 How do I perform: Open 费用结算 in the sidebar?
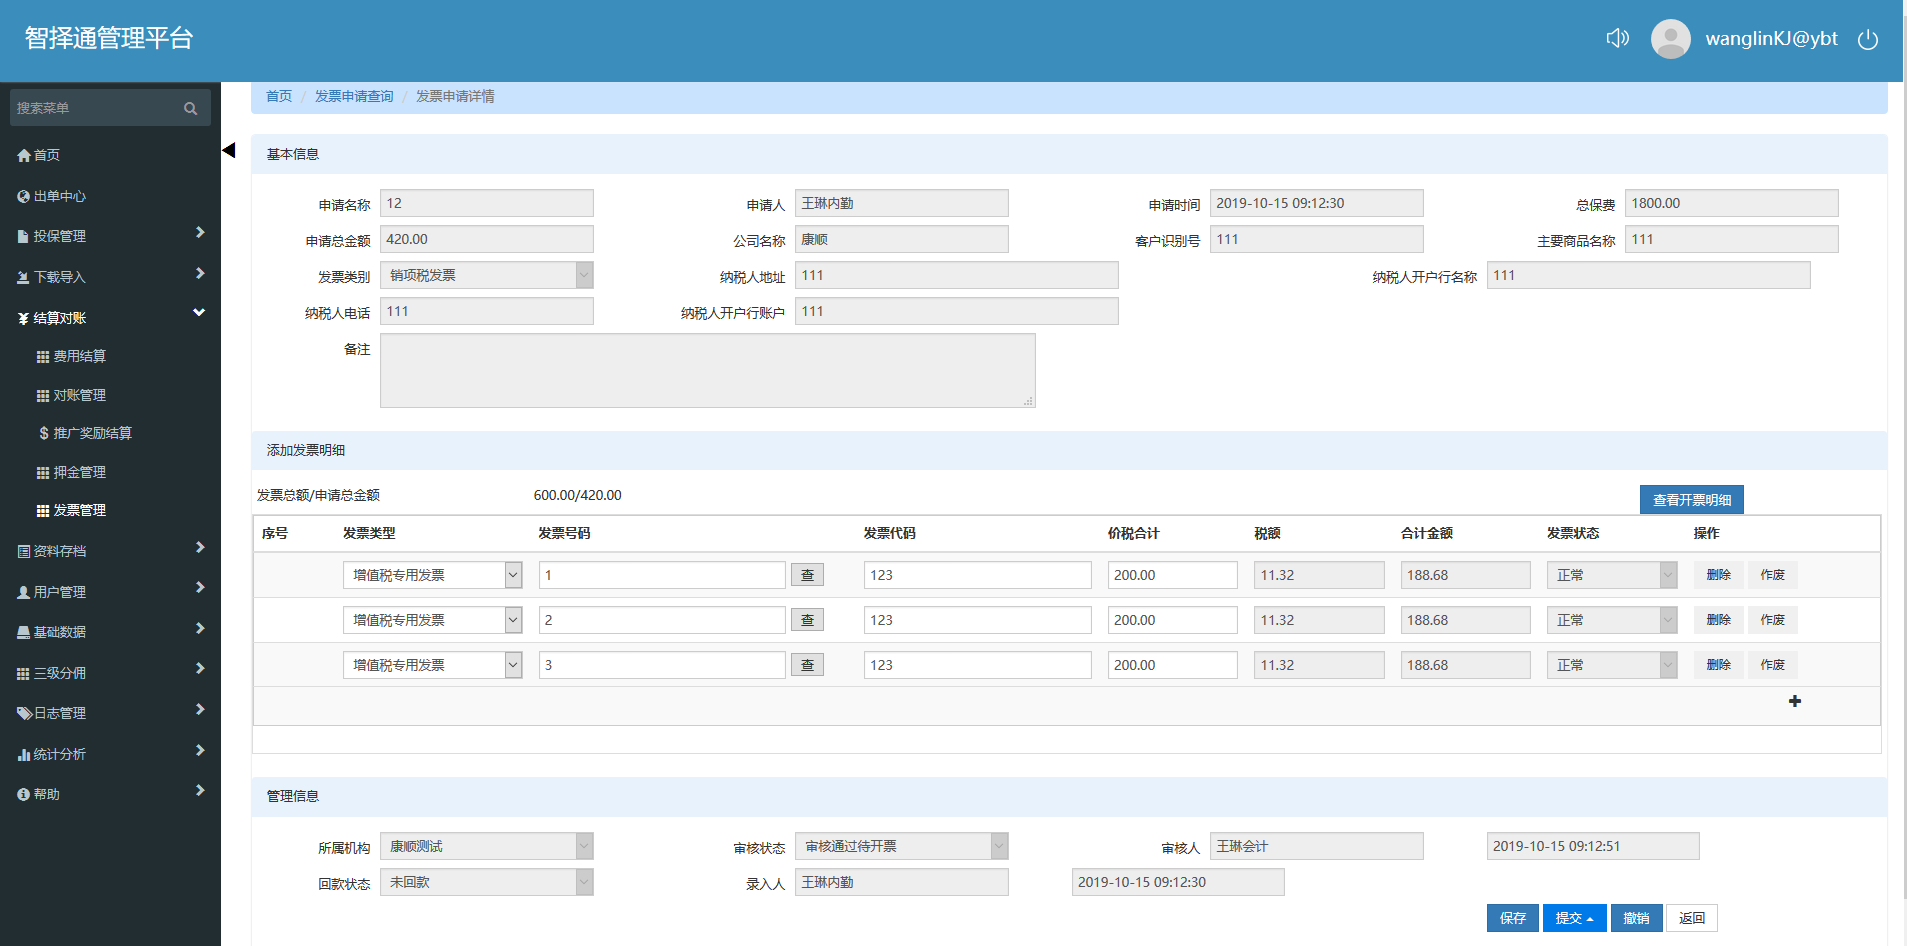[79, 356]
